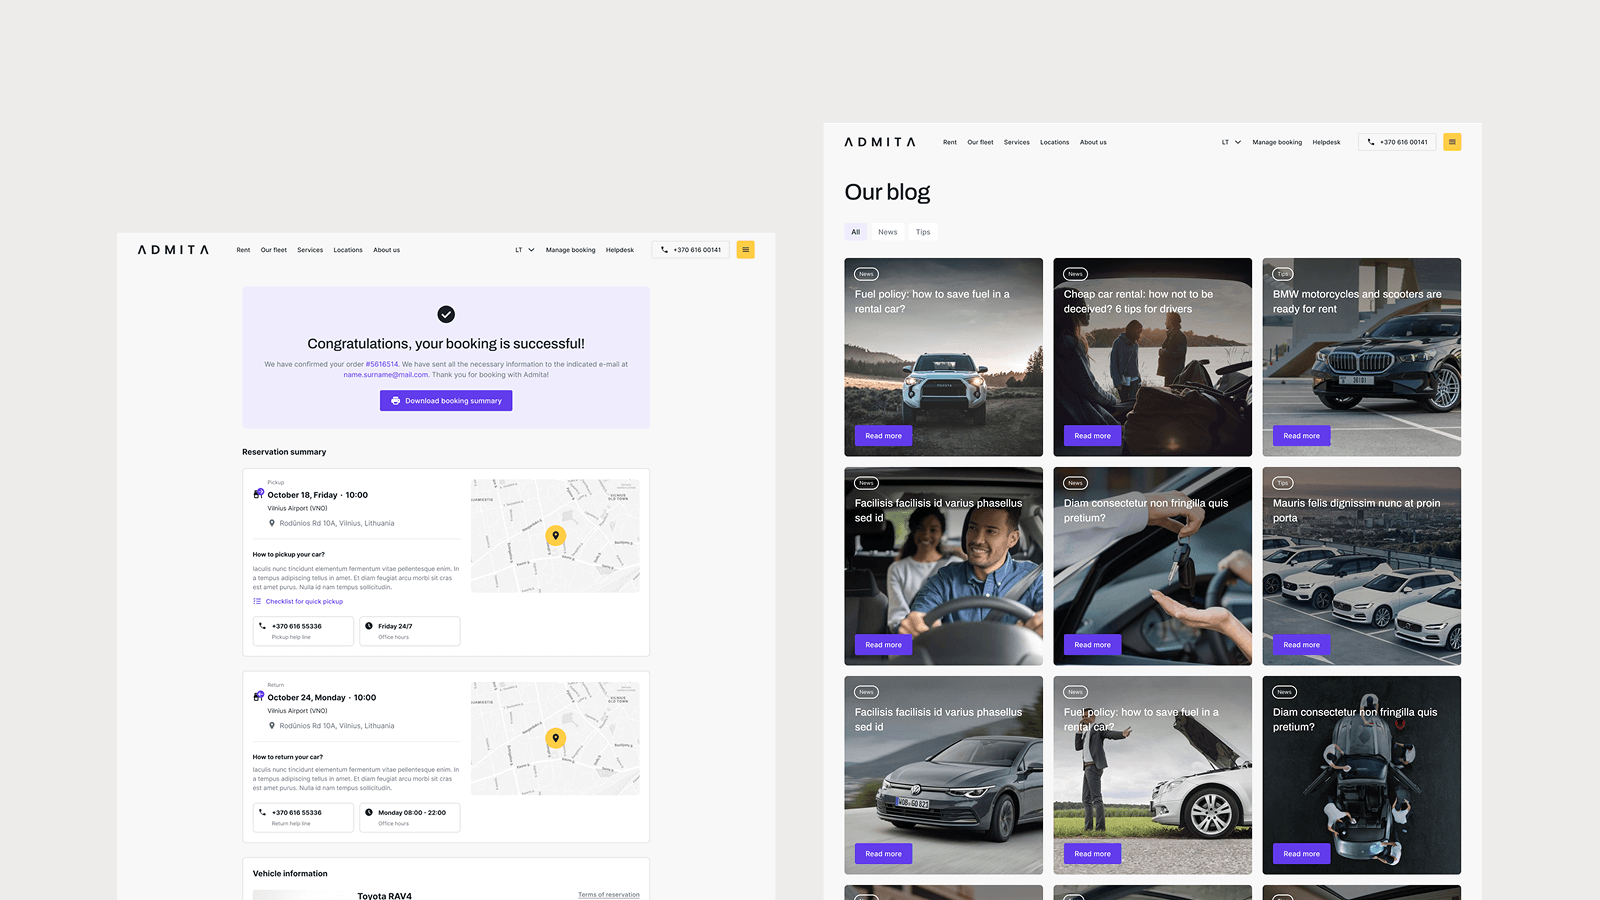Click return help line +370 616 55336 box
The width and height of the screenshot is (1600, 900).
click(303, 817)
